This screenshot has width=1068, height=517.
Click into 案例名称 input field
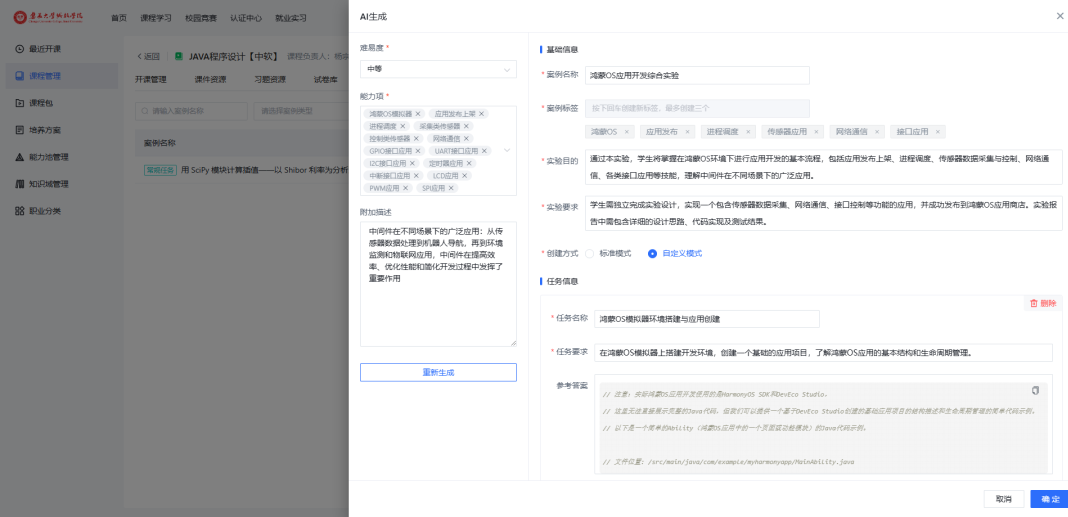click(x=697, y=76)
